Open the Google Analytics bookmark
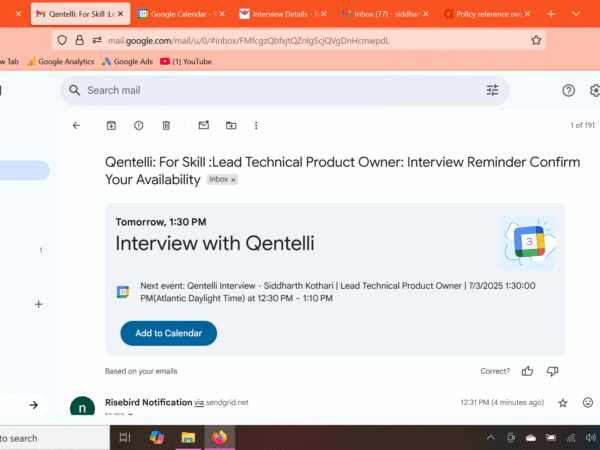This screenshot has height=450, width=600. 60,62
